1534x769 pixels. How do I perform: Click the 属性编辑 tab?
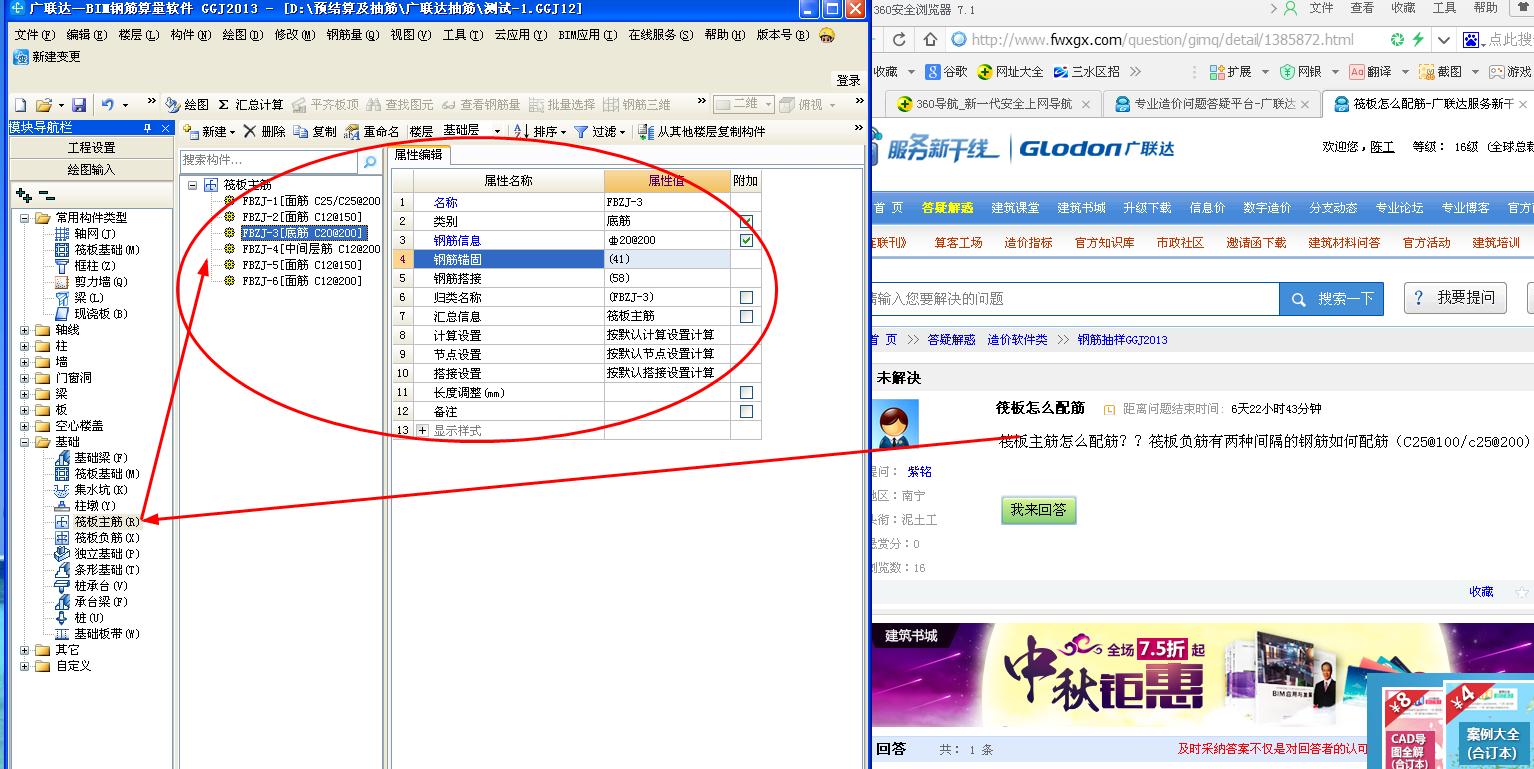point(418,155)
